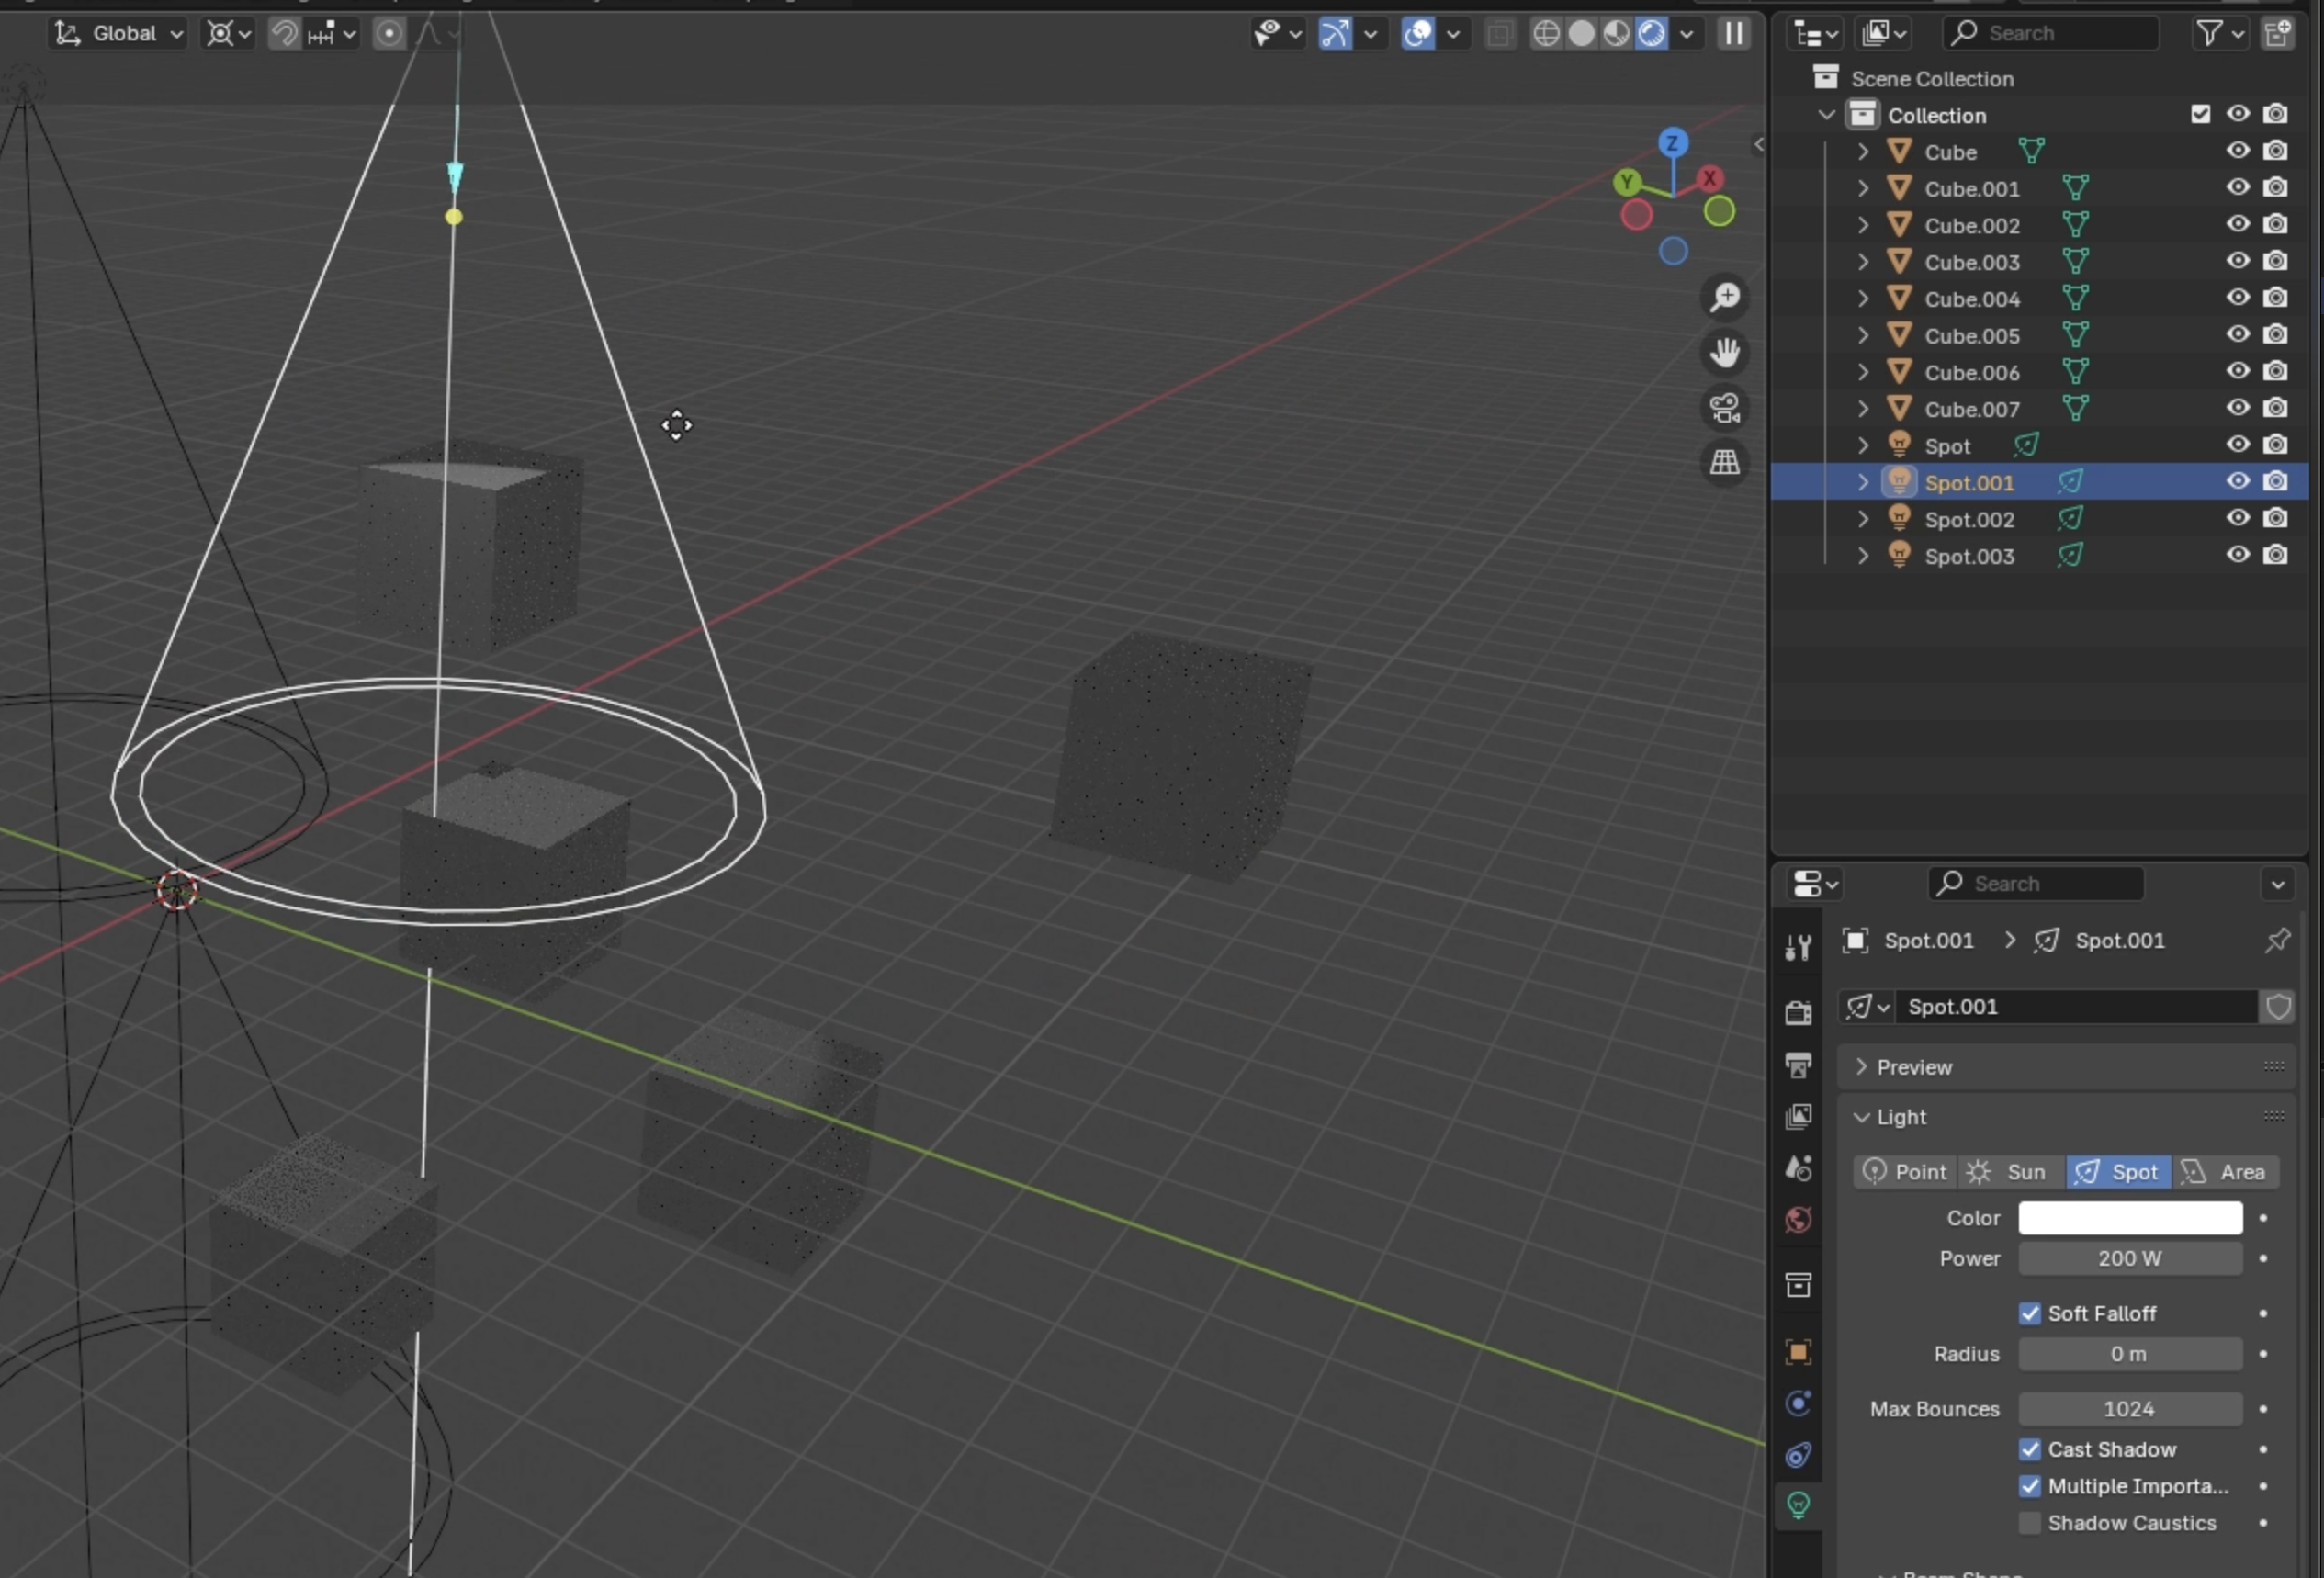Click the Power 200 W field
Viewport: 2324px width, 1578px height.
(x=2129, y=1258)
